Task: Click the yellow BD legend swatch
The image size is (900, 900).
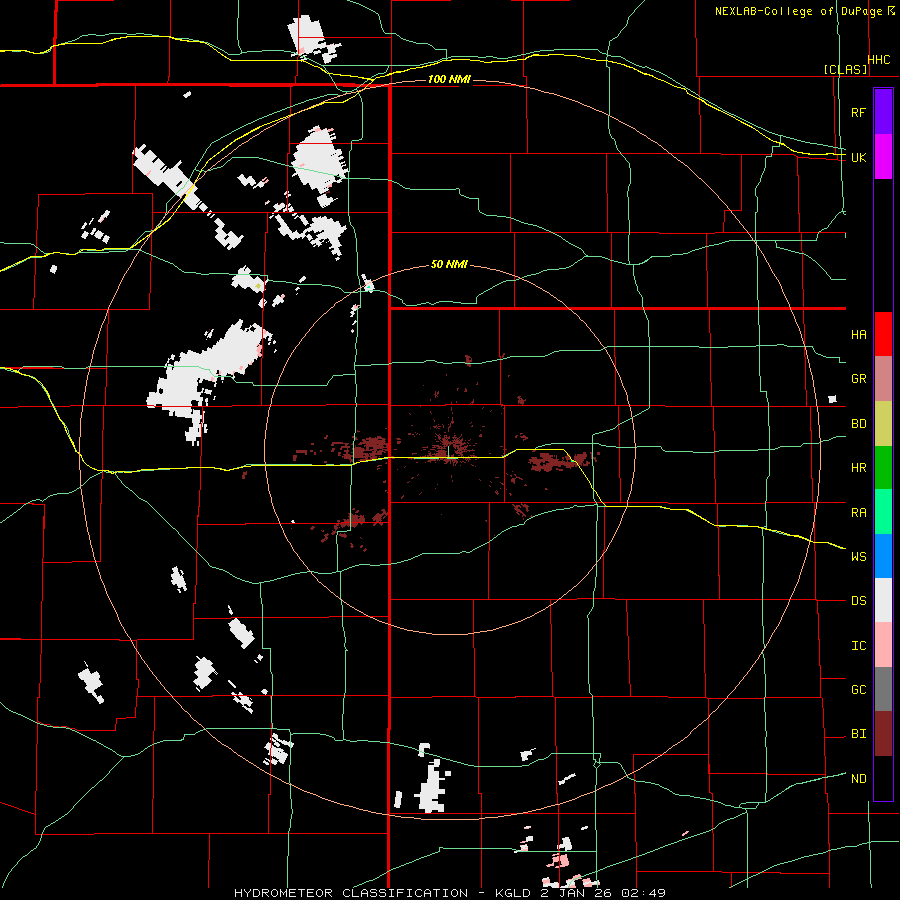Action: coord(883,423)
